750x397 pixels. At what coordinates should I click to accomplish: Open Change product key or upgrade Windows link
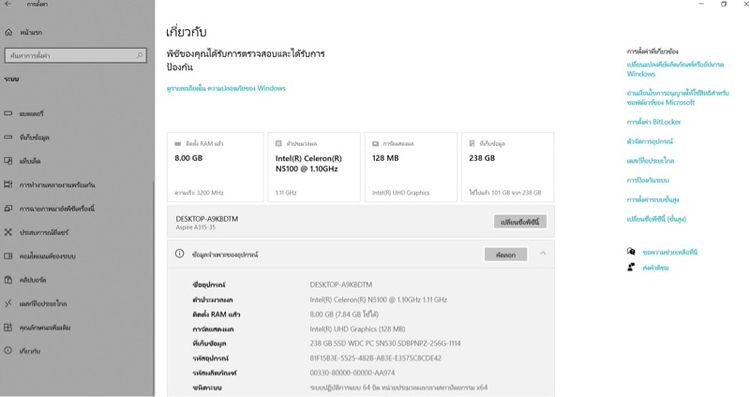coord(675,69)
